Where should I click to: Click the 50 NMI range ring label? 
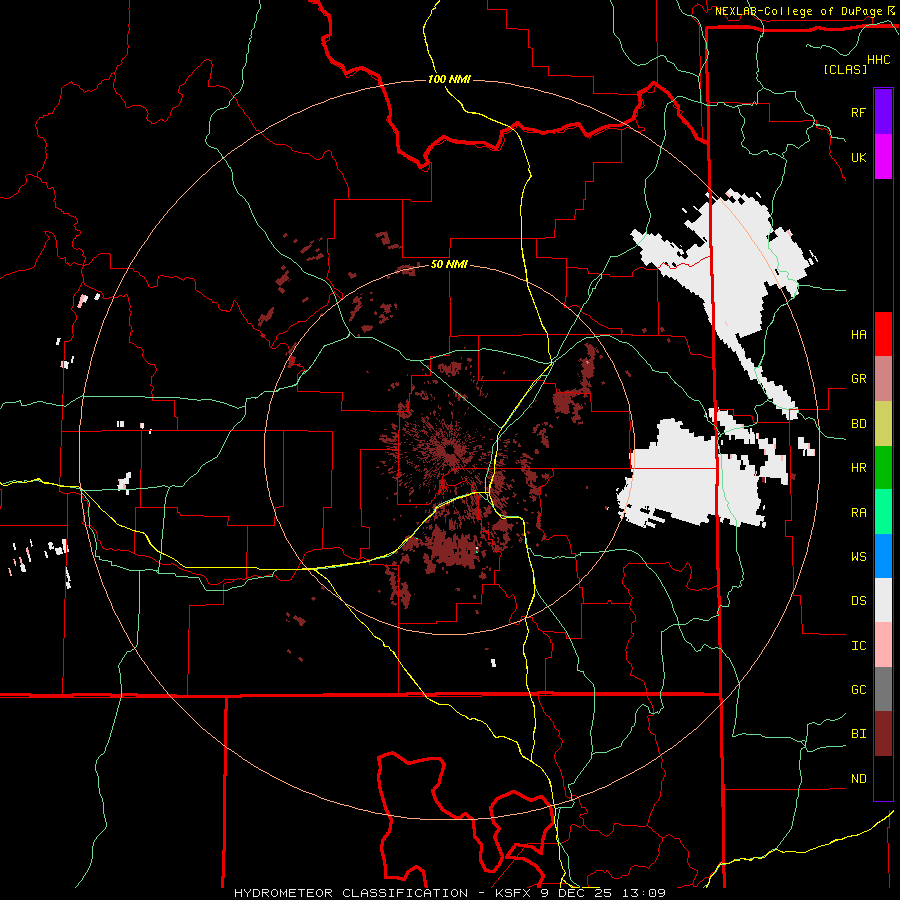point(449,264)
